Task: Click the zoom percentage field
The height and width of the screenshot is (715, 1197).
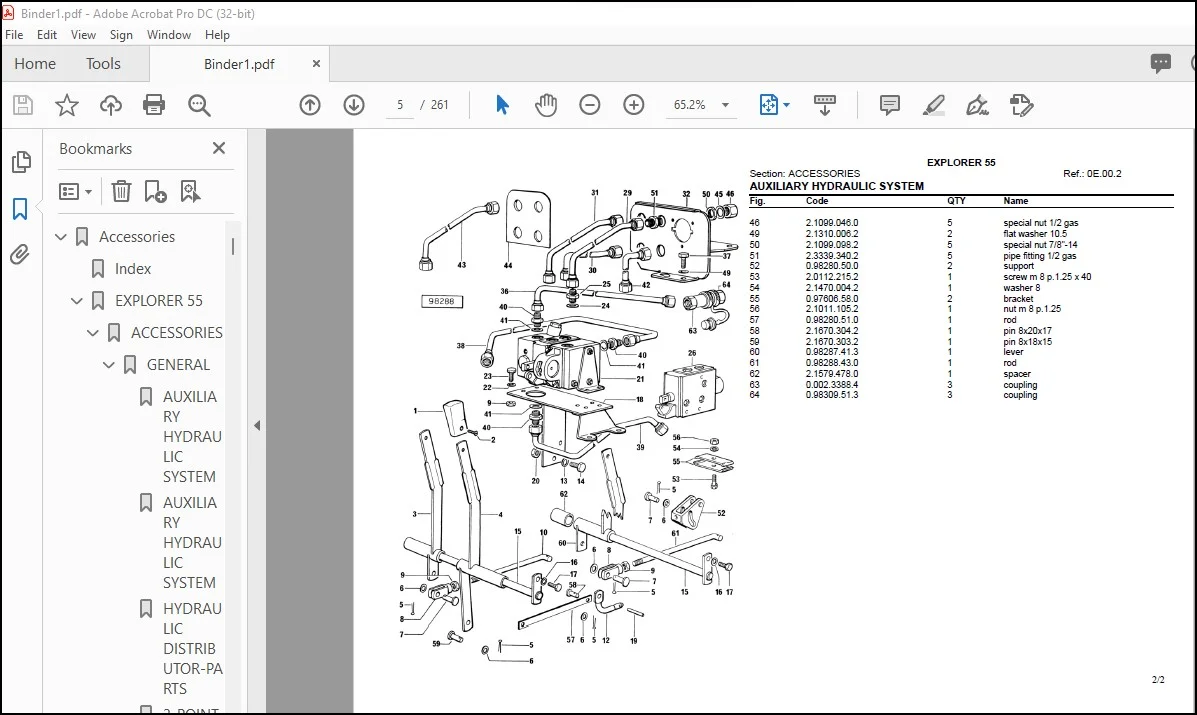Action: pos(689,105)
